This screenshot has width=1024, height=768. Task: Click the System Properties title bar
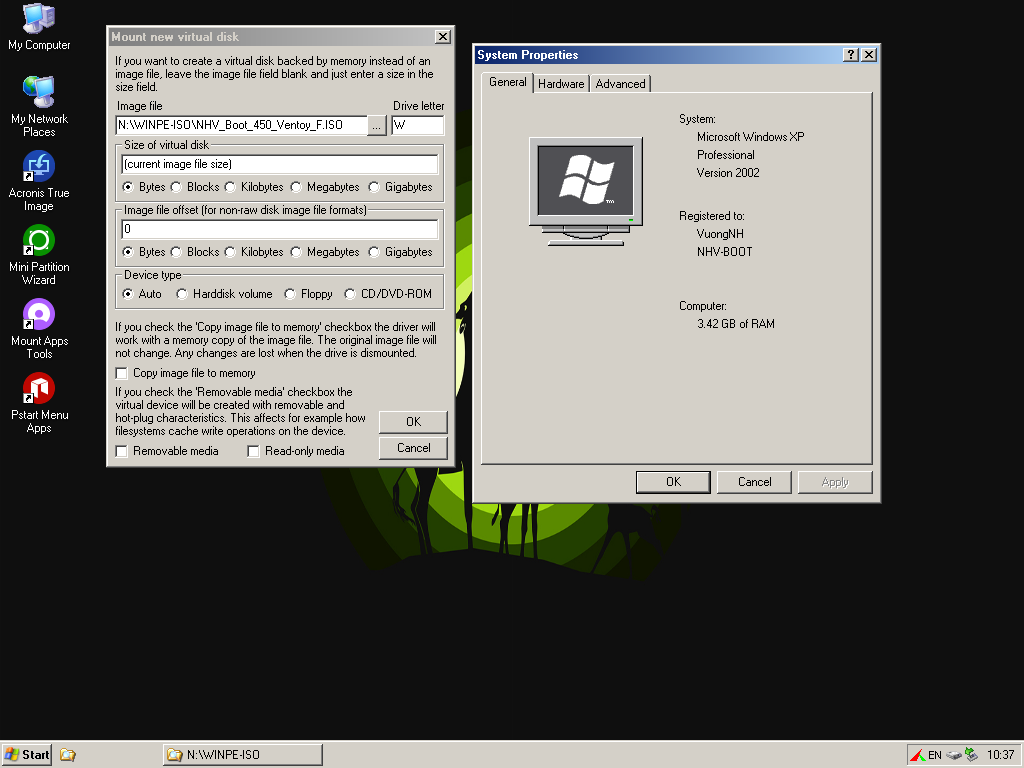coord(658,55)
